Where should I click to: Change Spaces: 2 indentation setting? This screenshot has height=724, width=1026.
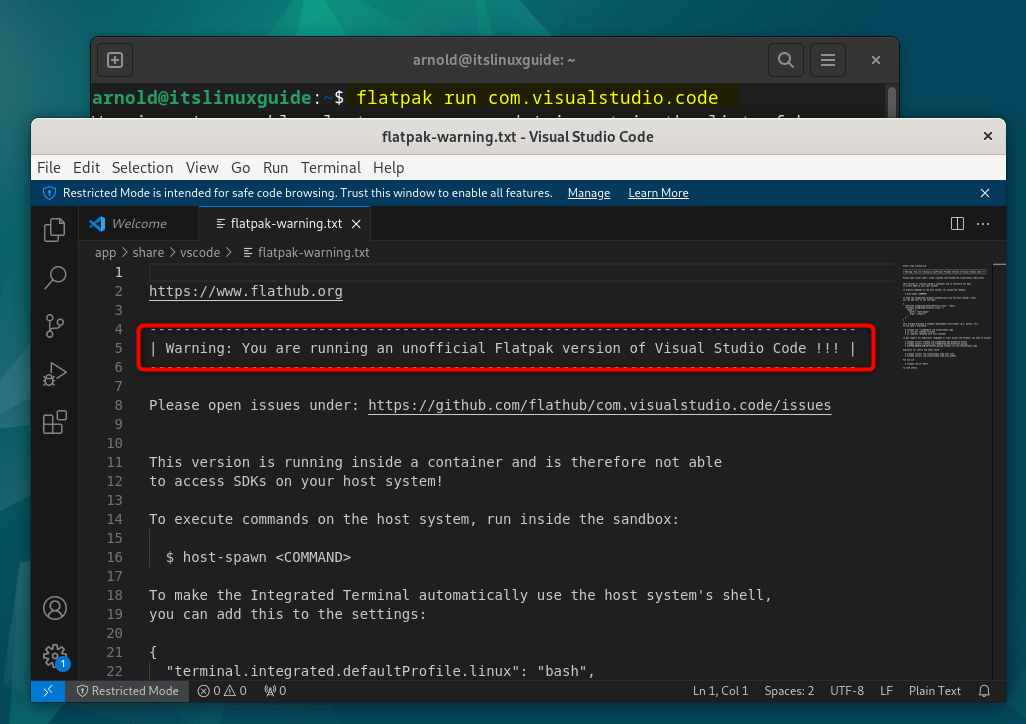point(790,691)
